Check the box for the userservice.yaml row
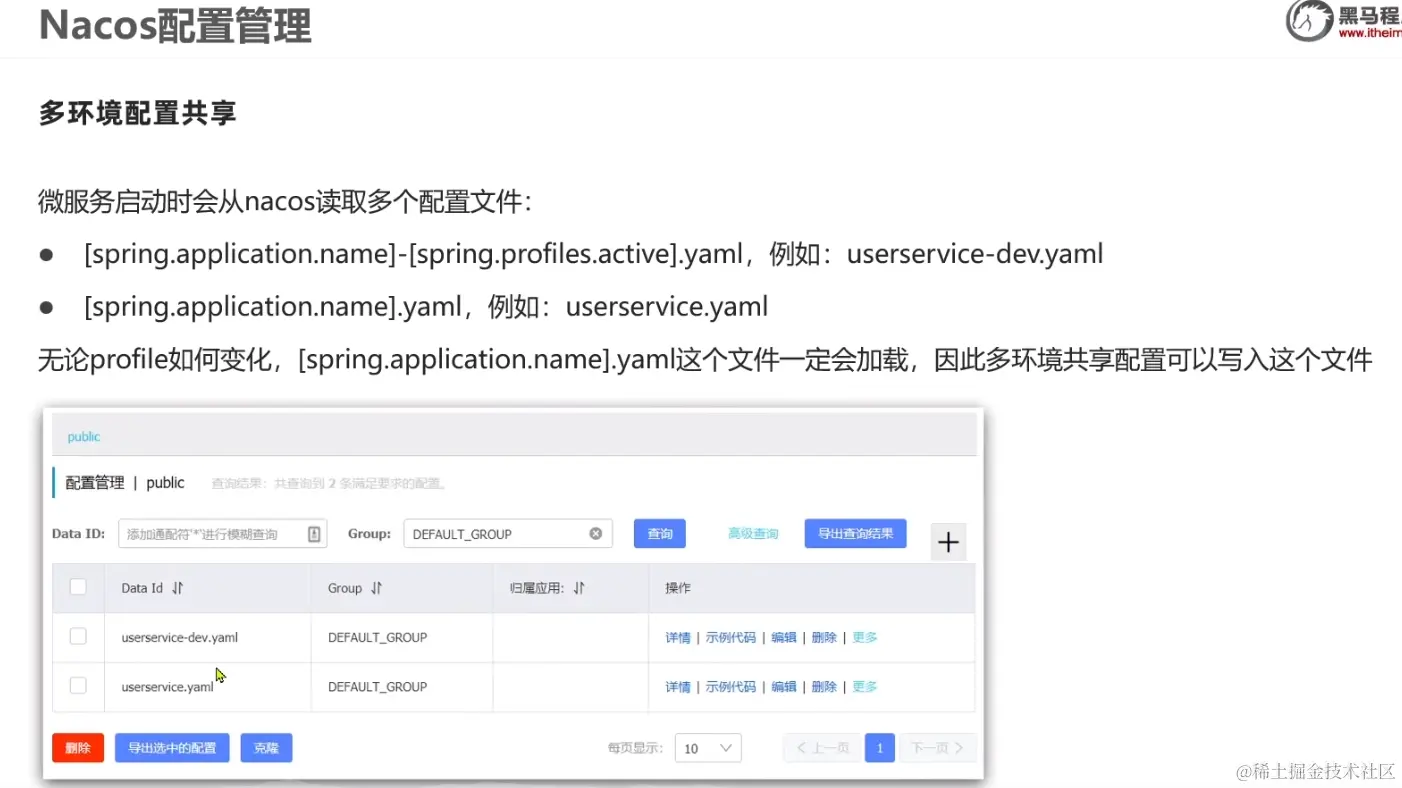 (x=78, y=685)
